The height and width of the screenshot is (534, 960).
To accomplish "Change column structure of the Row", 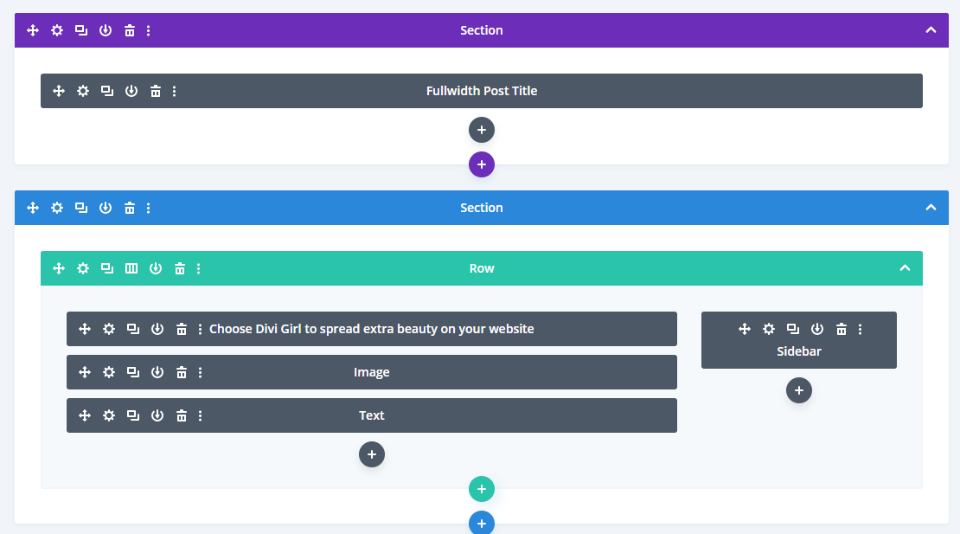I will click(x=131, y=268).
